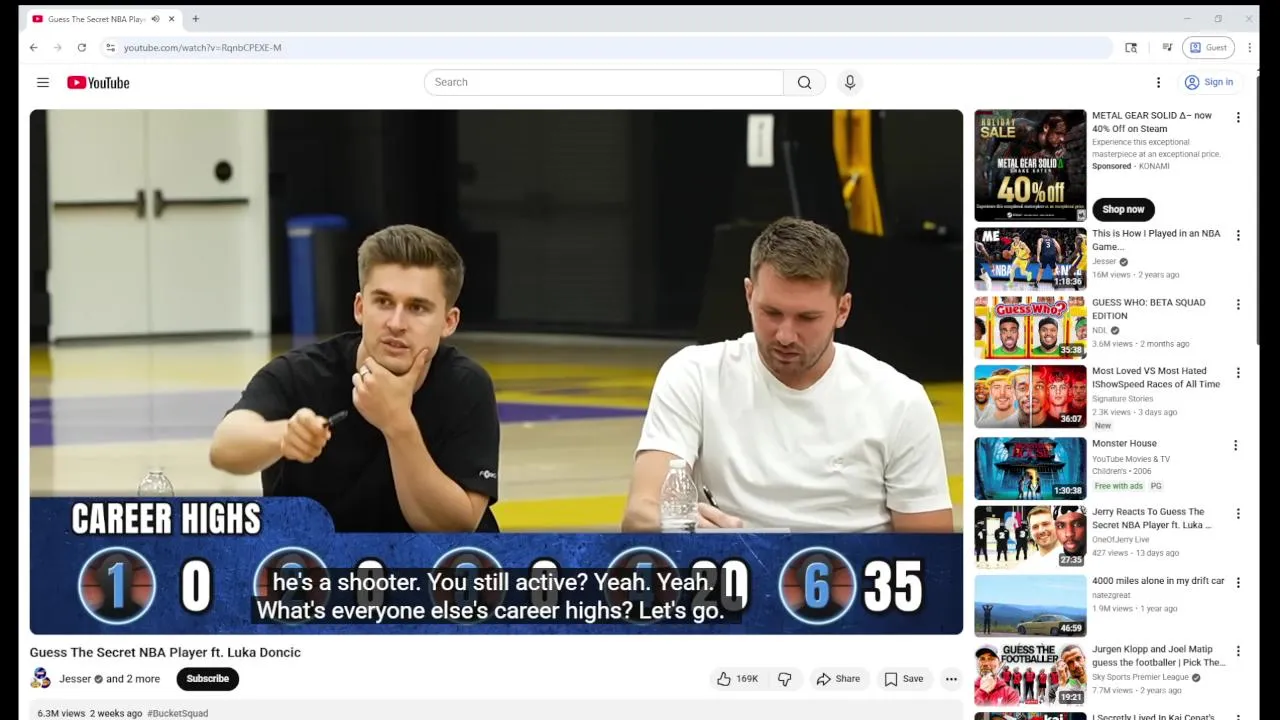Subscribe to Jesser's channel
This screenshot has width=1280, height=720.
point(208,679)
